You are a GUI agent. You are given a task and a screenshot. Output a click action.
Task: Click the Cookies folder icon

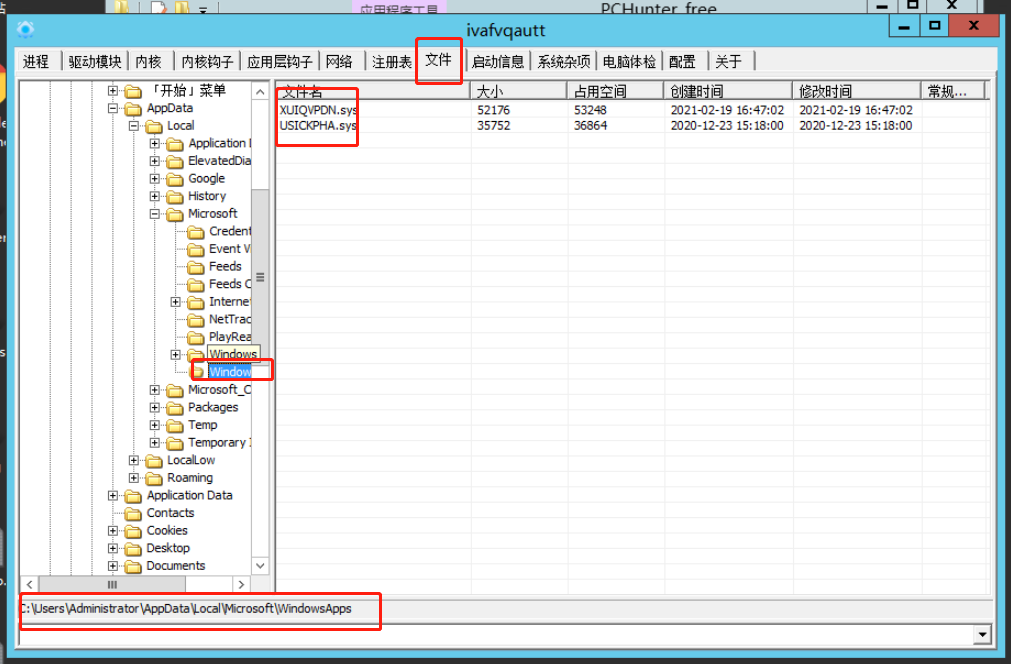133,531
